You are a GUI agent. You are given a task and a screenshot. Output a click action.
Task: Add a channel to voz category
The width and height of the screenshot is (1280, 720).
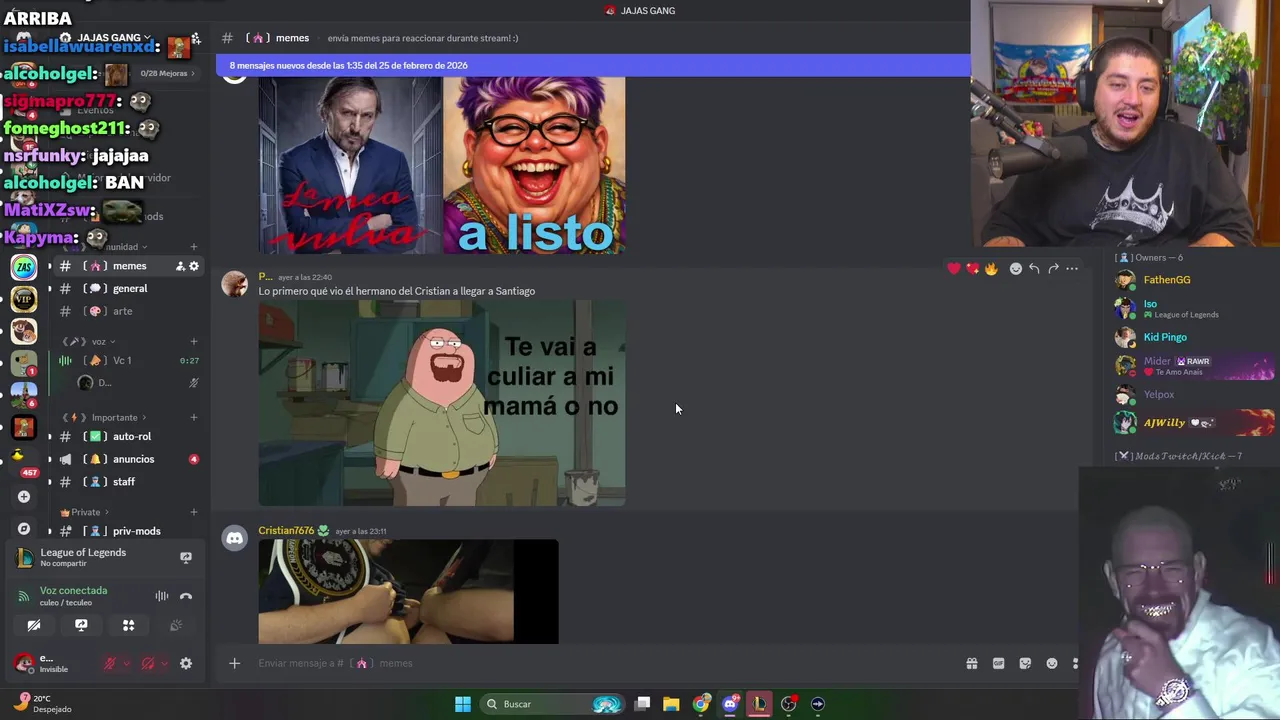[x=194, y=342]
